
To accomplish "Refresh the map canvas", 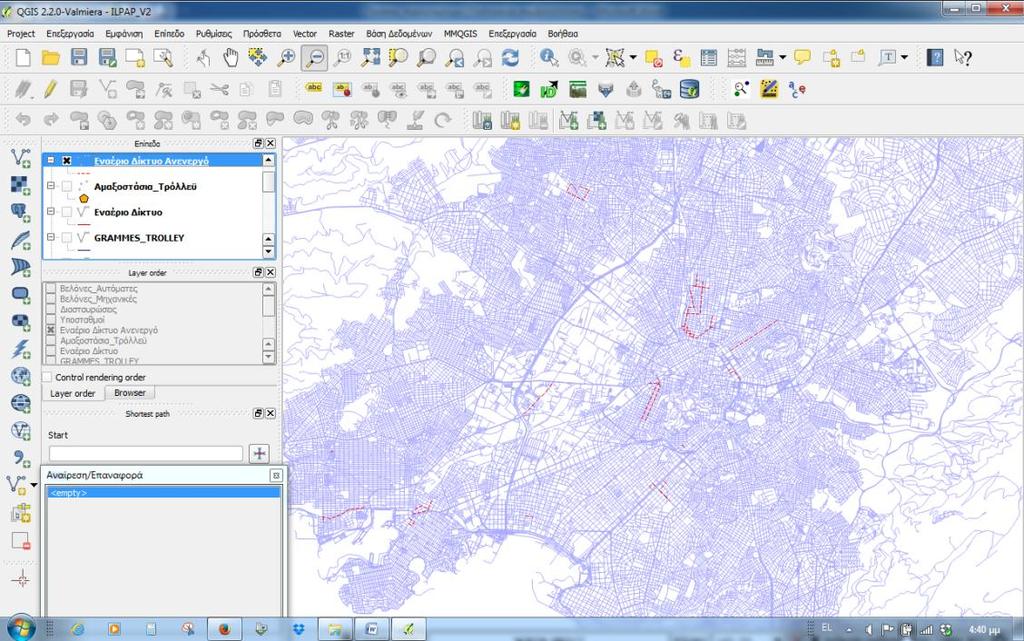I will coord(510,57).
